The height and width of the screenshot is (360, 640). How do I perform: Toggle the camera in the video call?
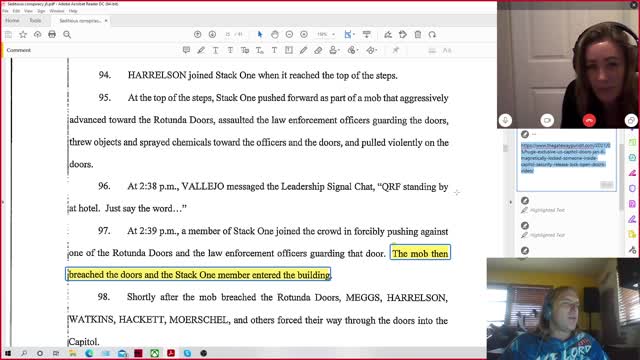click(x=547, y=120)
